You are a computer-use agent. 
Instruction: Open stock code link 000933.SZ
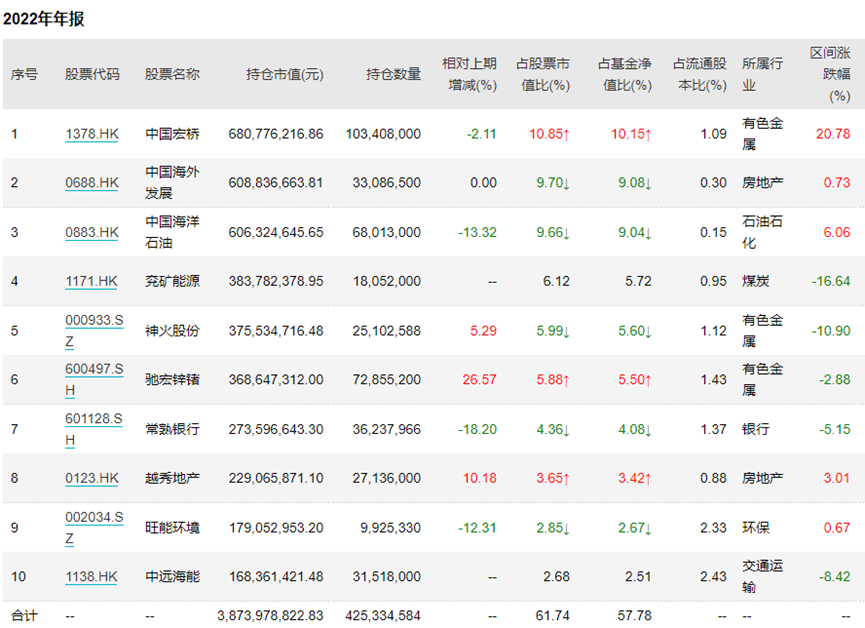[x=94, y=331]
